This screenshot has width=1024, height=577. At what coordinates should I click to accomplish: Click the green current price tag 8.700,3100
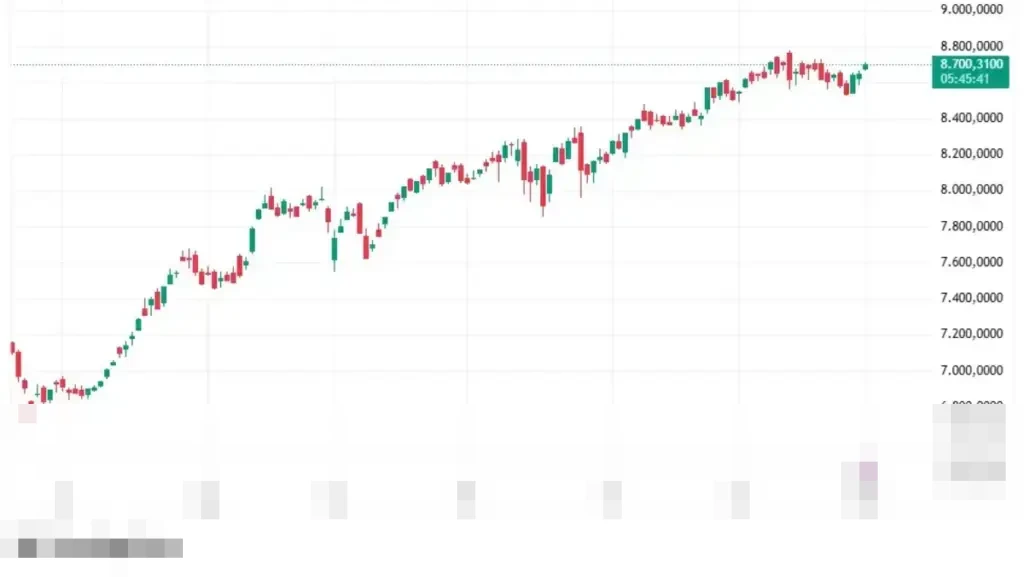967,64
